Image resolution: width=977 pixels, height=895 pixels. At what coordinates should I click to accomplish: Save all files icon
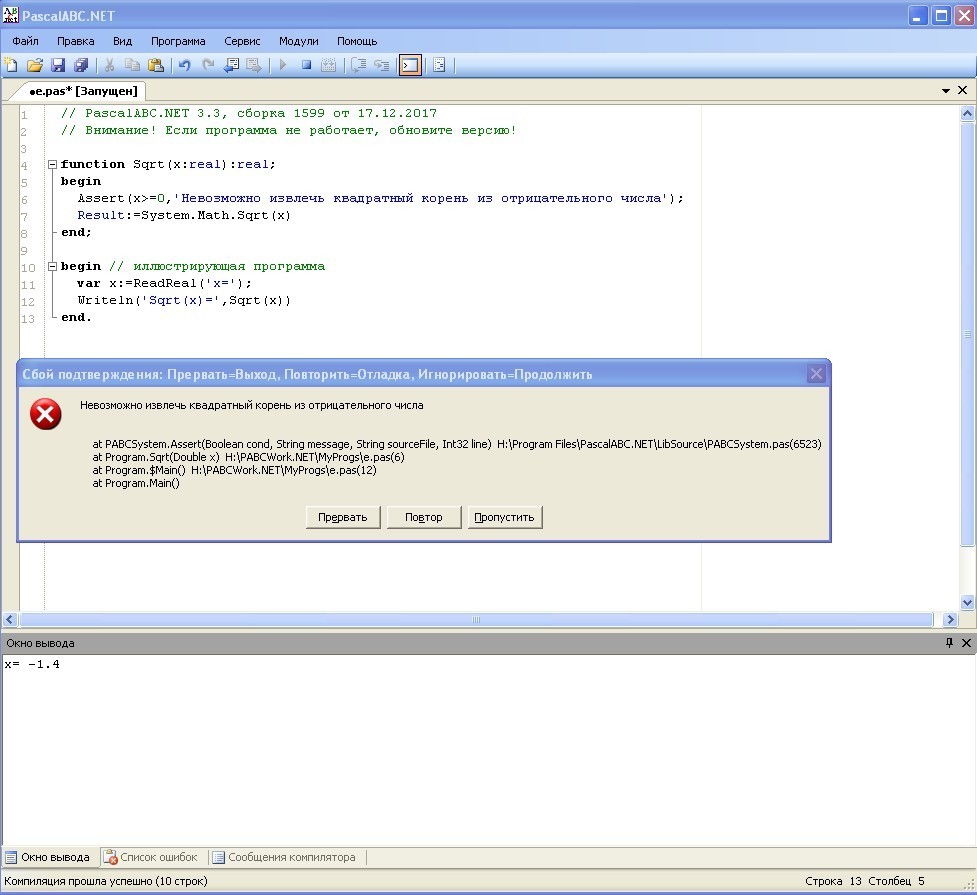point(81,65)
